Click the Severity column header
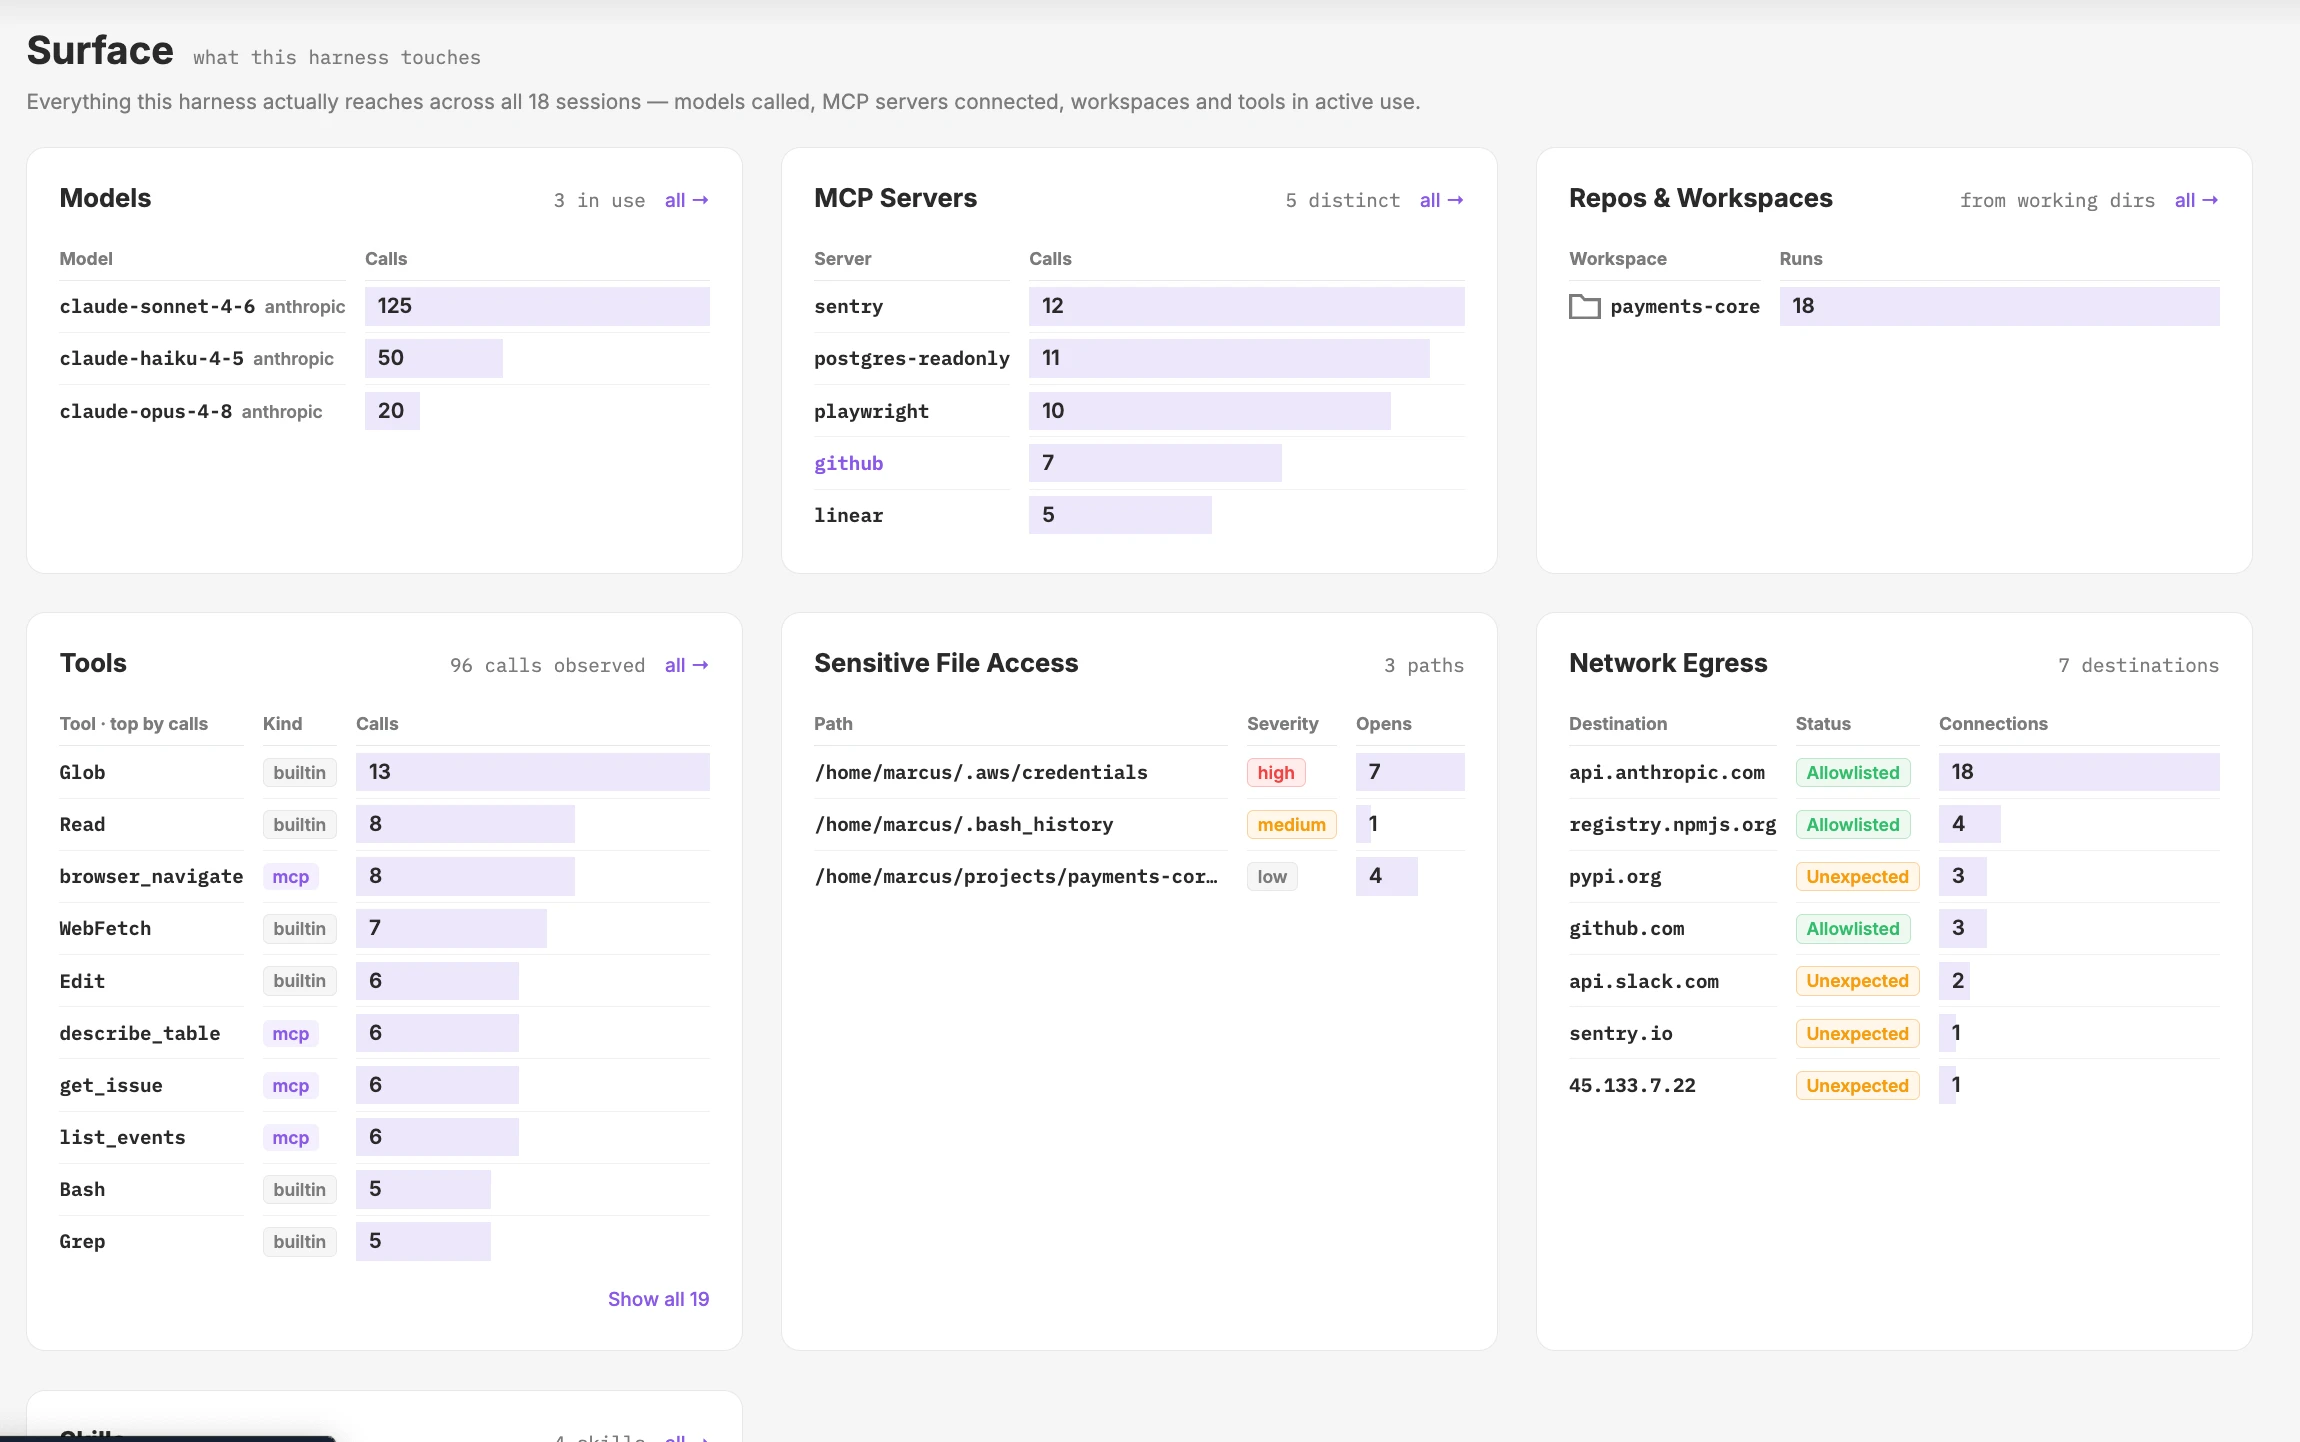The image size is (2300, 1442). [x=1282, y=723]
